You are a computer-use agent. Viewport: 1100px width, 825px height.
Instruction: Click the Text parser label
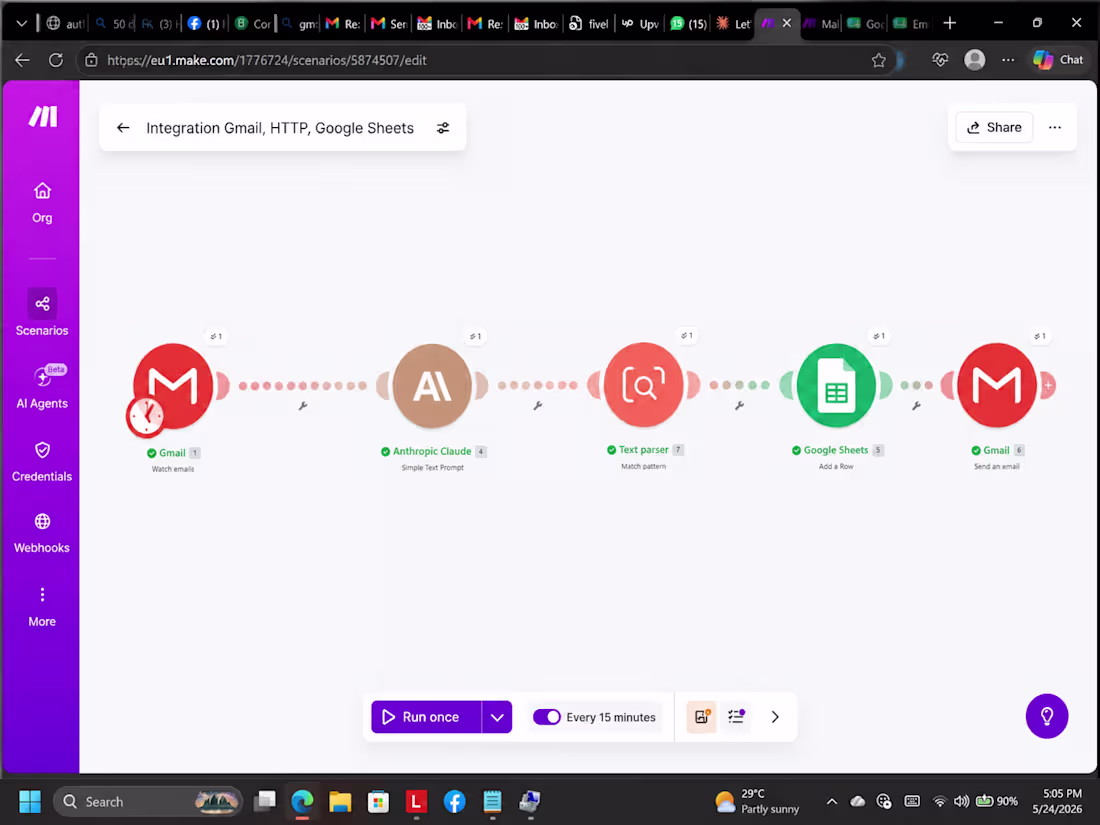pos(643,450)
